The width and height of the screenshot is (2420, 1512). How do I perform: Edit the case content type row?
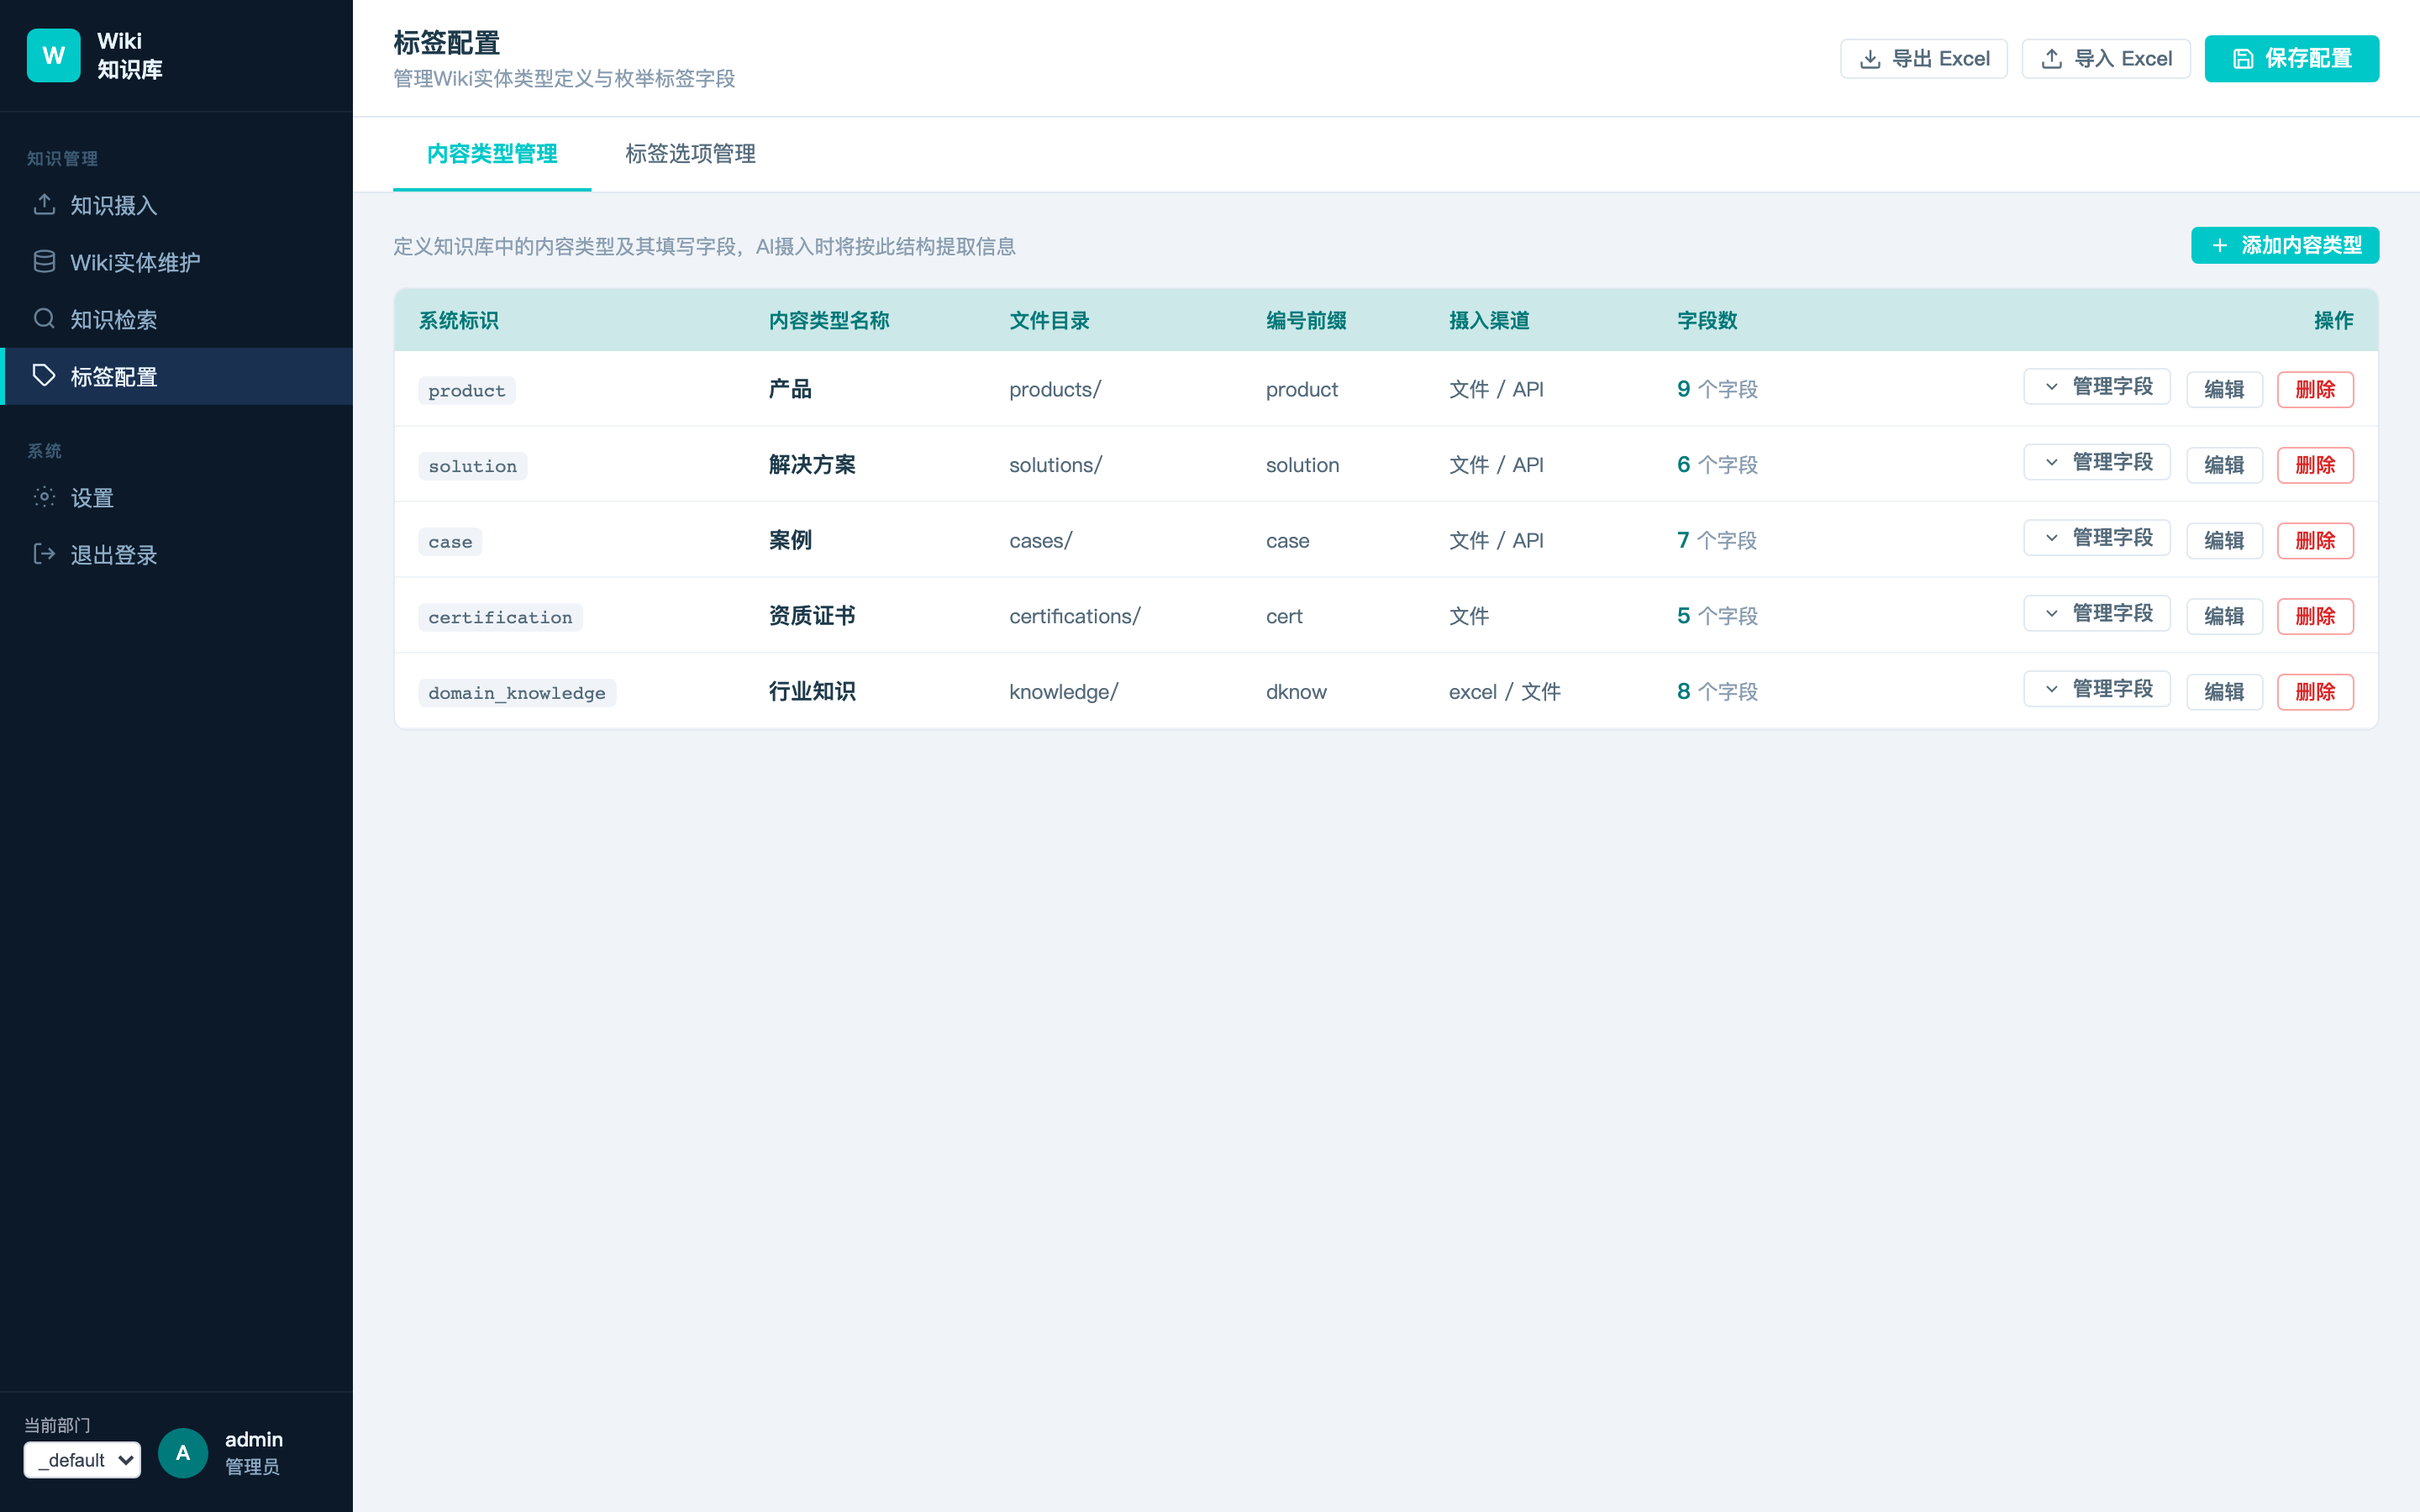coord(2224,541)
